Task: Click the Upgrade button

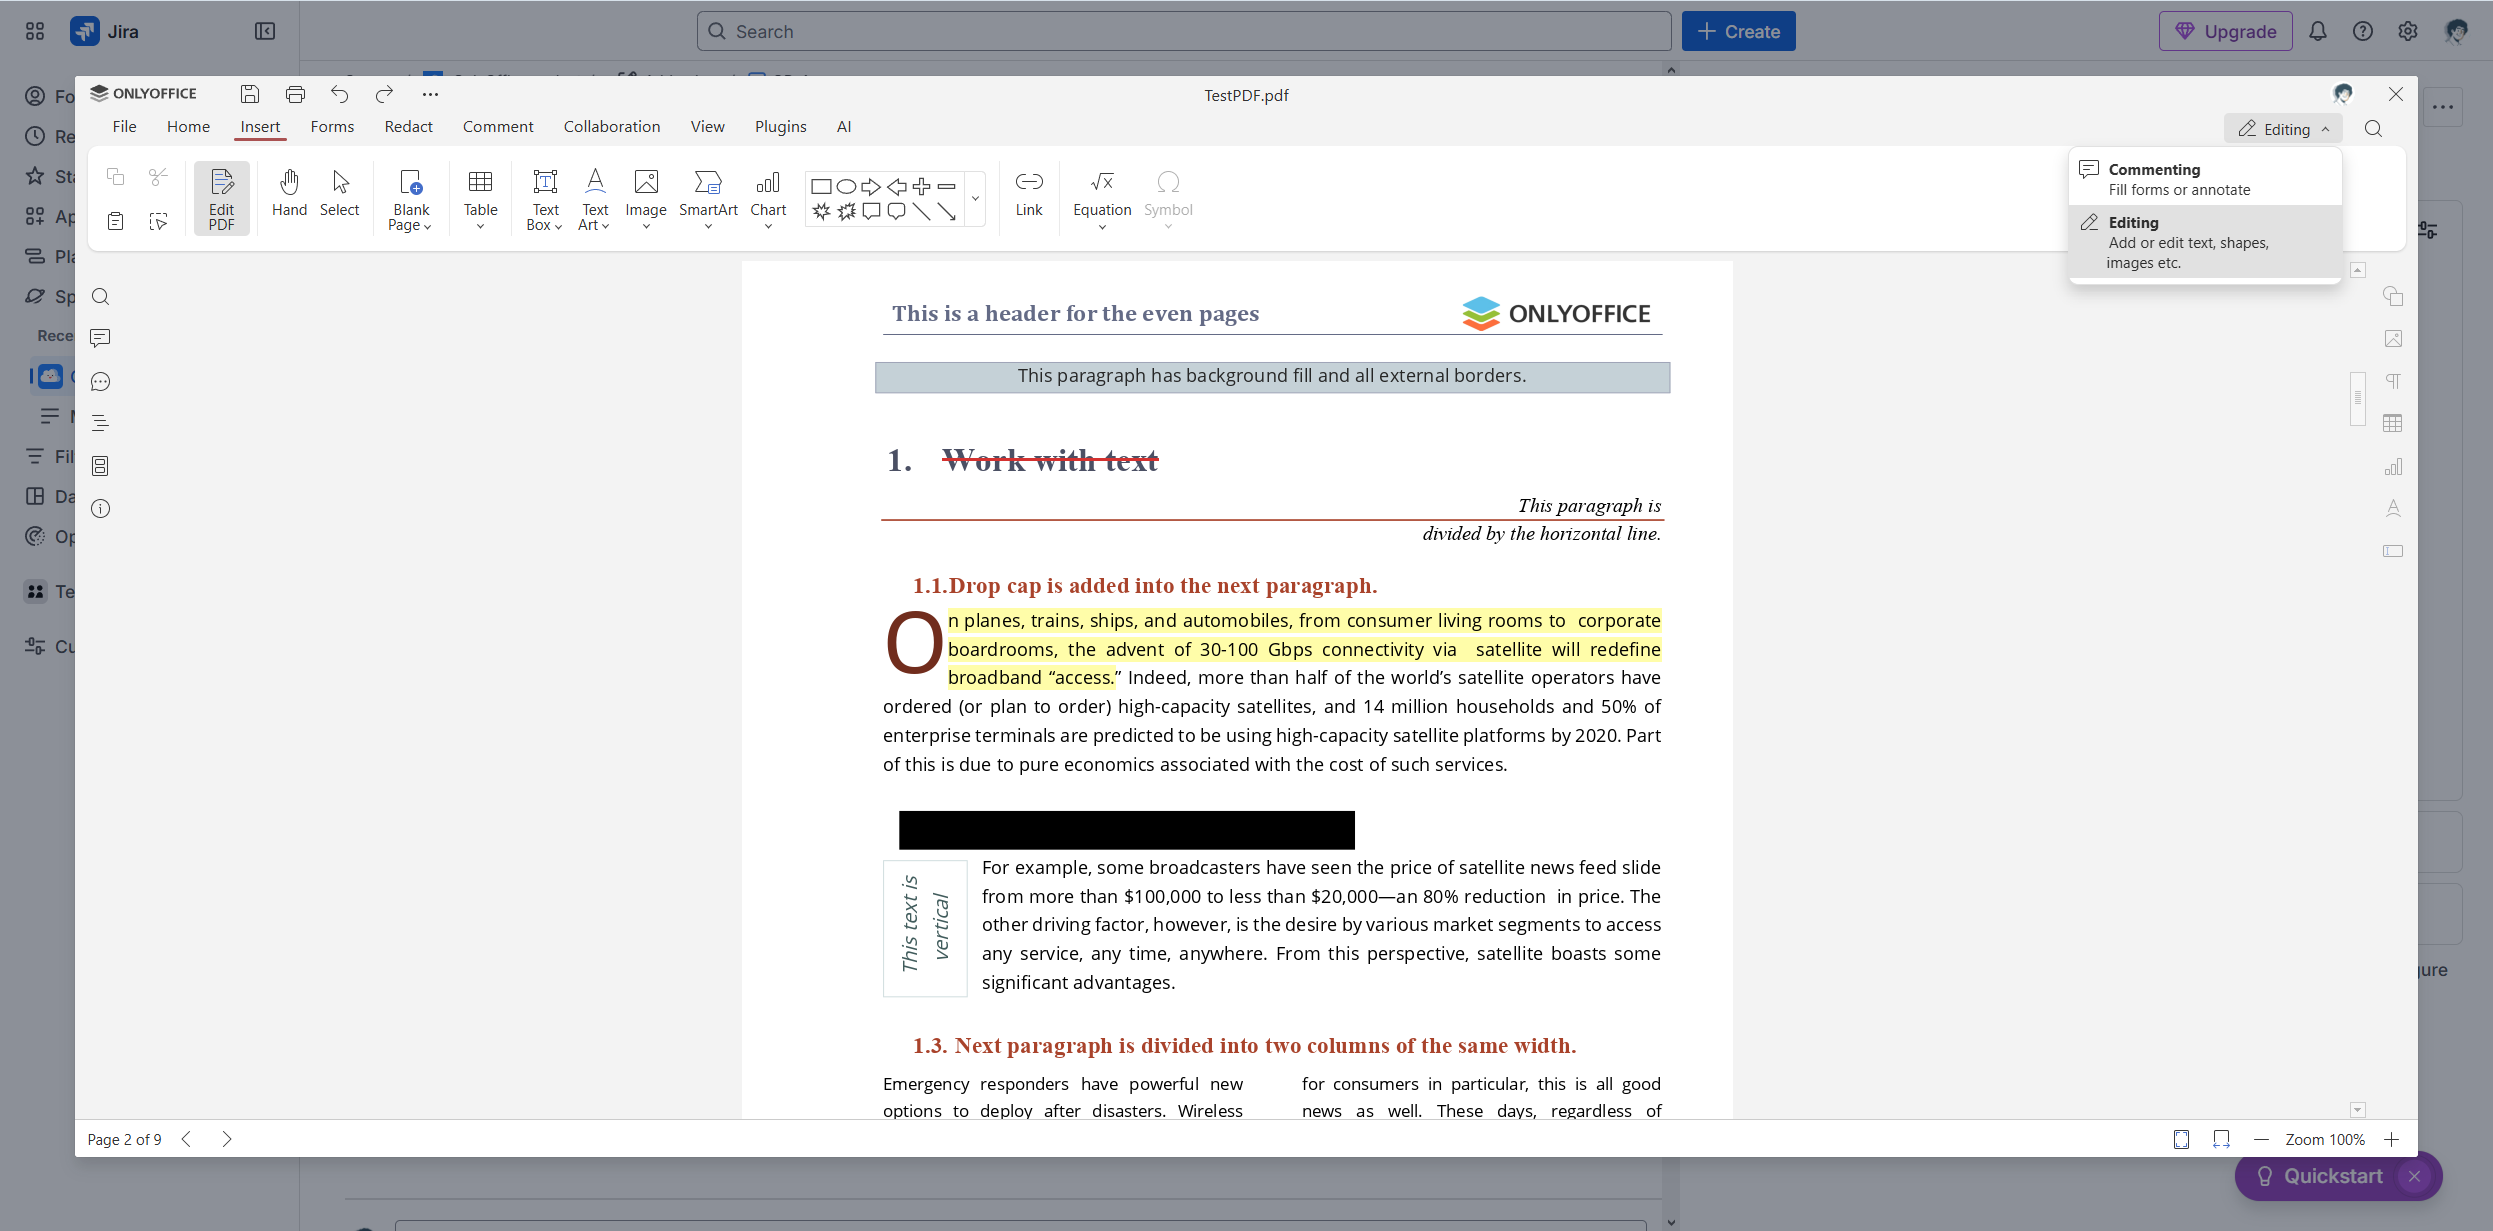Action: [2226, 31]
